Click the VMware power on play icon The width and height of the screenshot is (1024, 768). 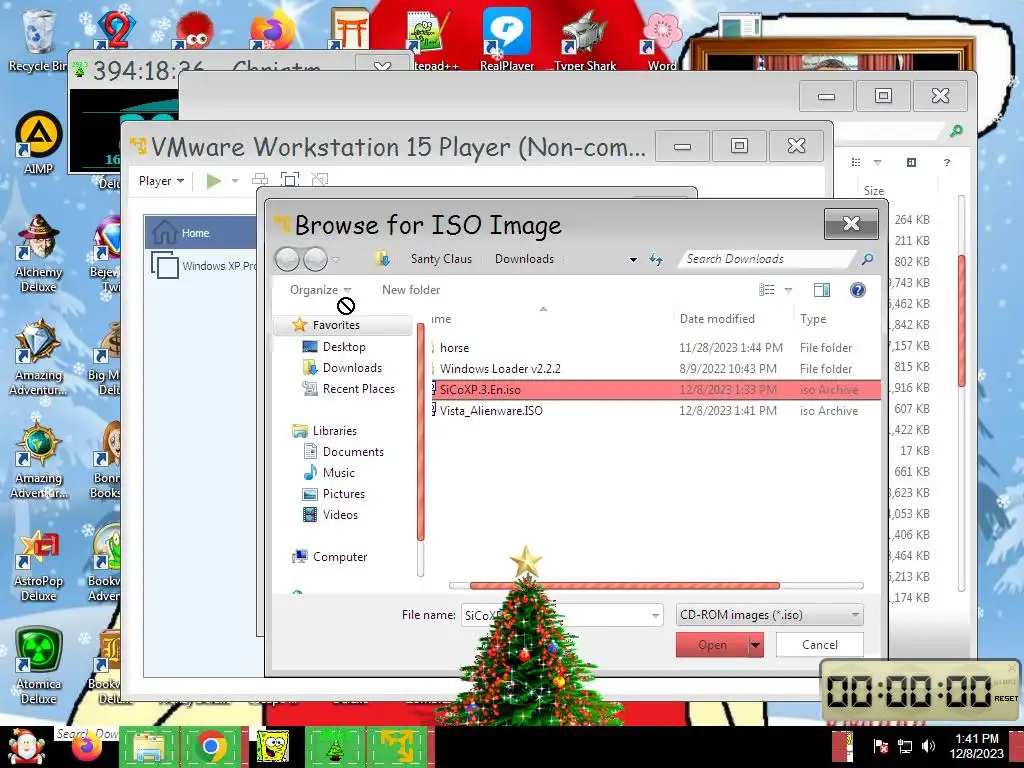pos(213,180)
